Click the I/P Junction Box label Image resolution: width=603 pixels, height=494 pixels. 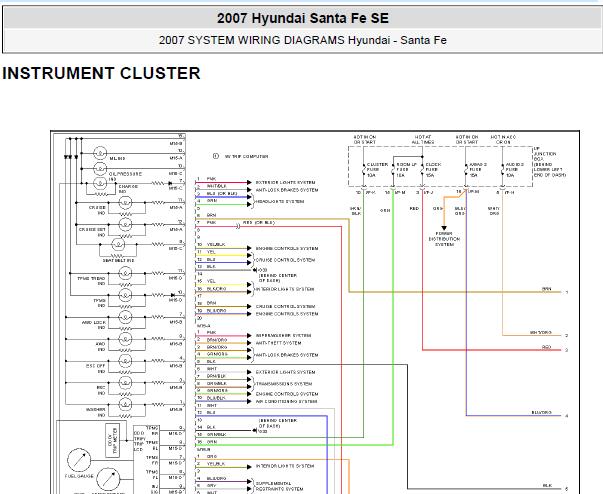550,161
